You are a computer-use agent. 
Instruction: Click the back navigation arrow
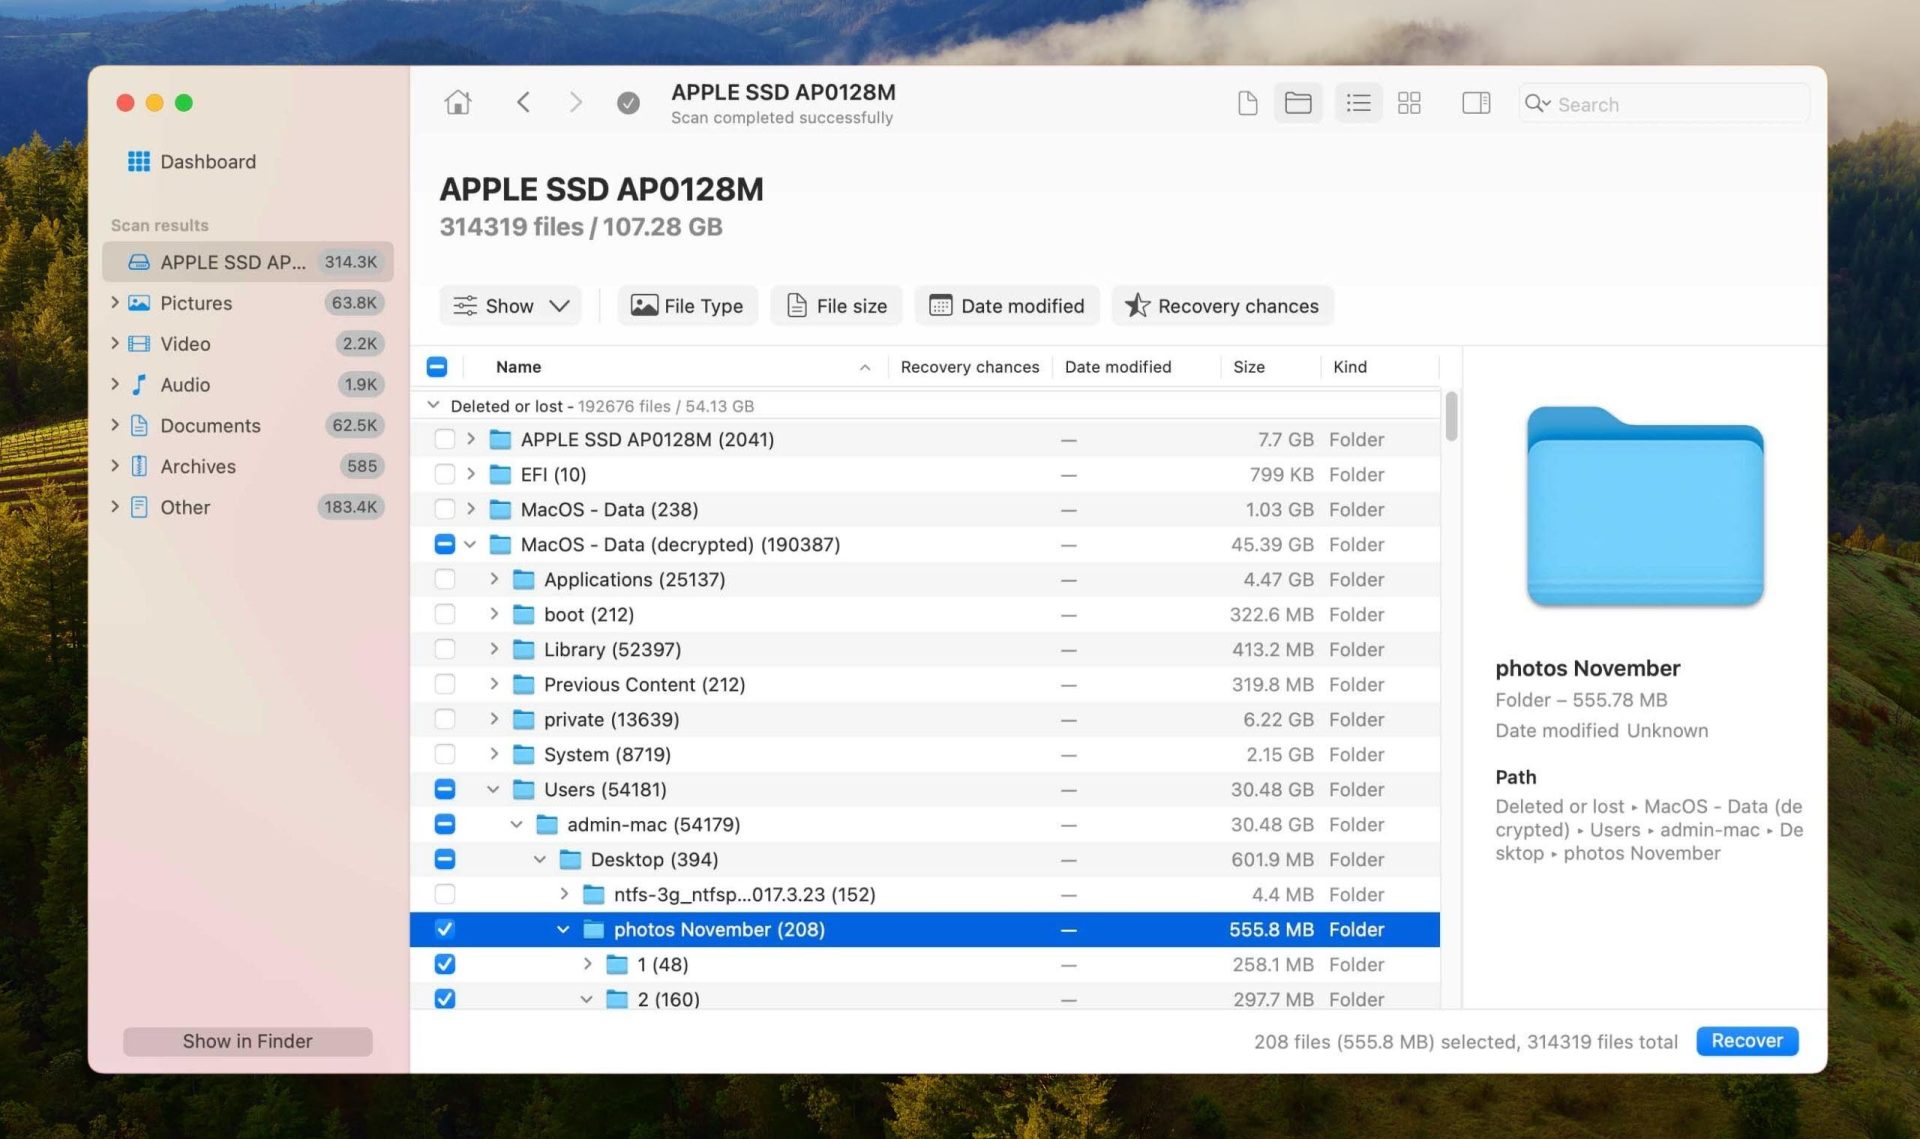tap(523, 102)
